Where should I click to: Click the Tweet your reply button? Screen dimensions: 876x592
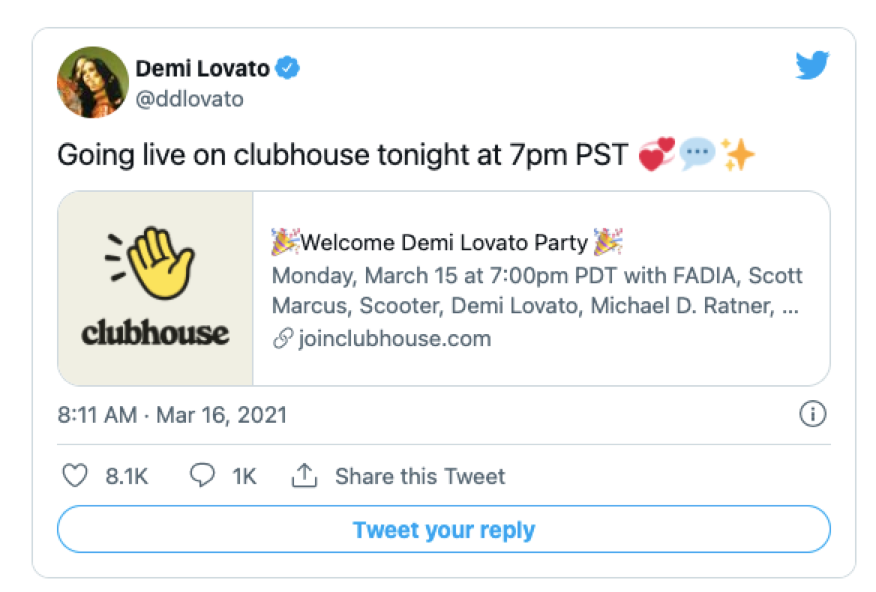444,530
